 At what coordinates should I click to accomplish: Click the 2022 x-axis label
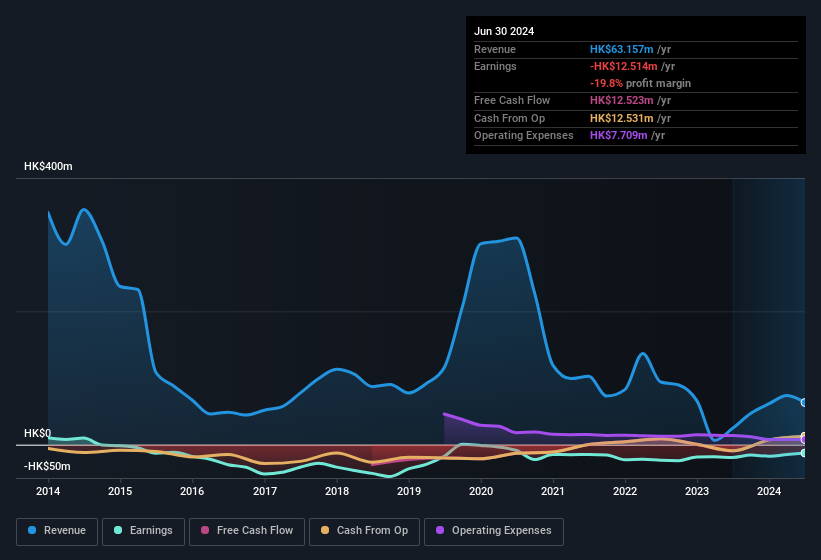click(x=625, y=491)
